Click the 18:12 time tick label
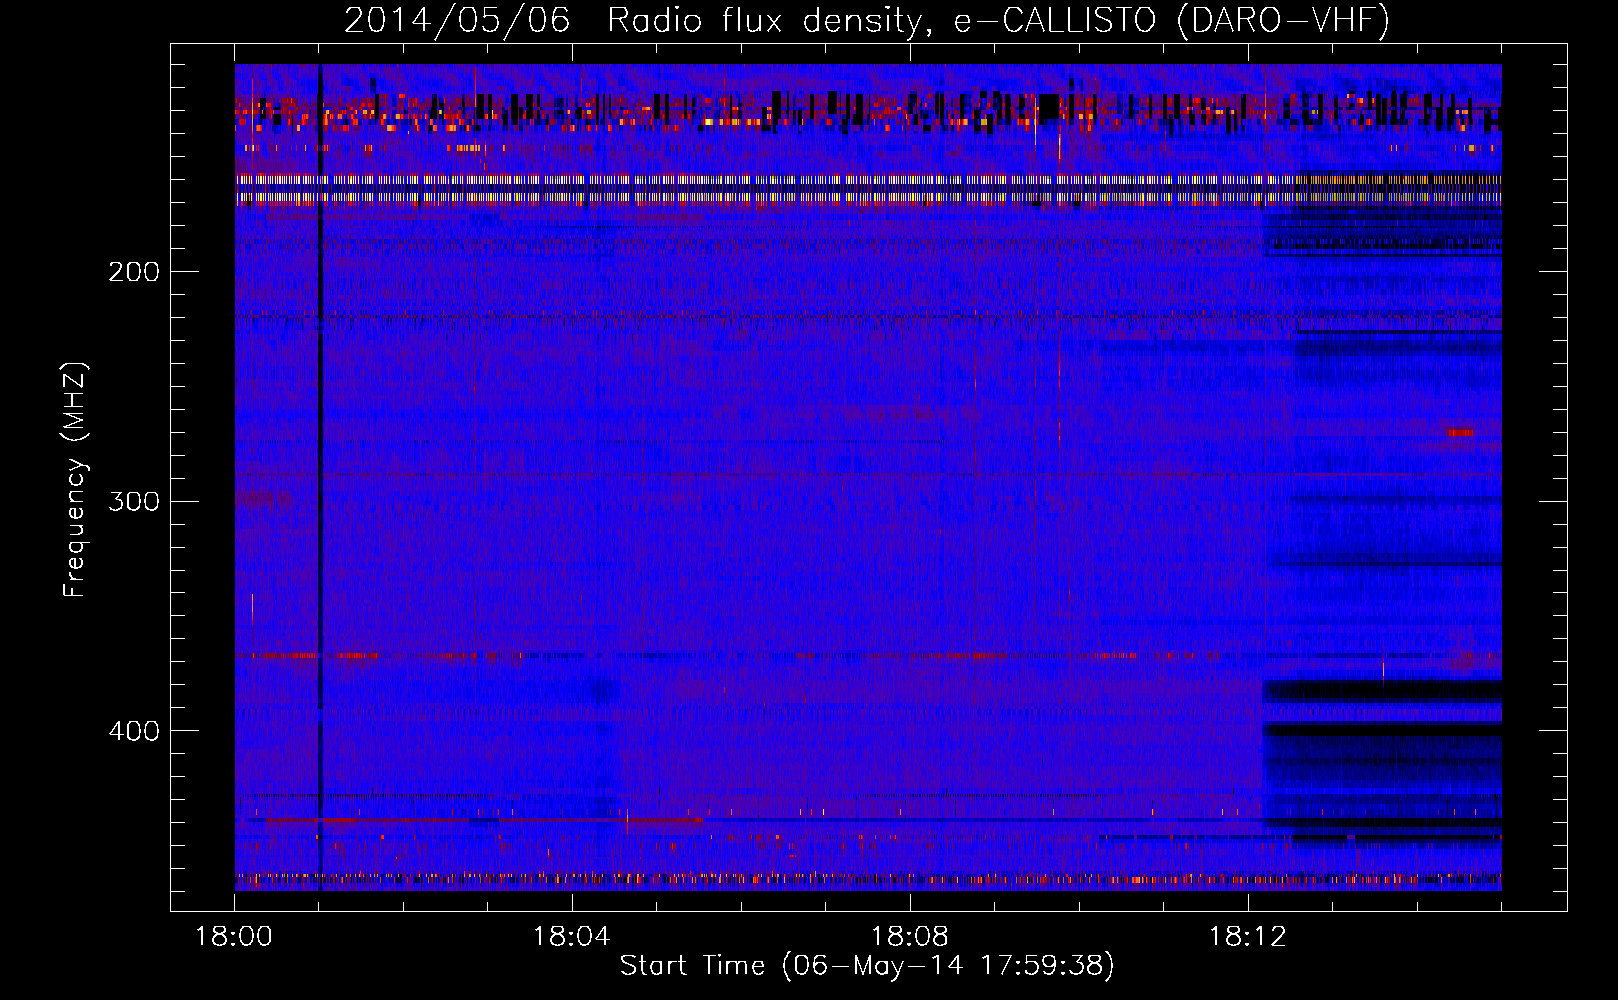Viewport: 1618px width, 1000px height. click(1248, 936)
